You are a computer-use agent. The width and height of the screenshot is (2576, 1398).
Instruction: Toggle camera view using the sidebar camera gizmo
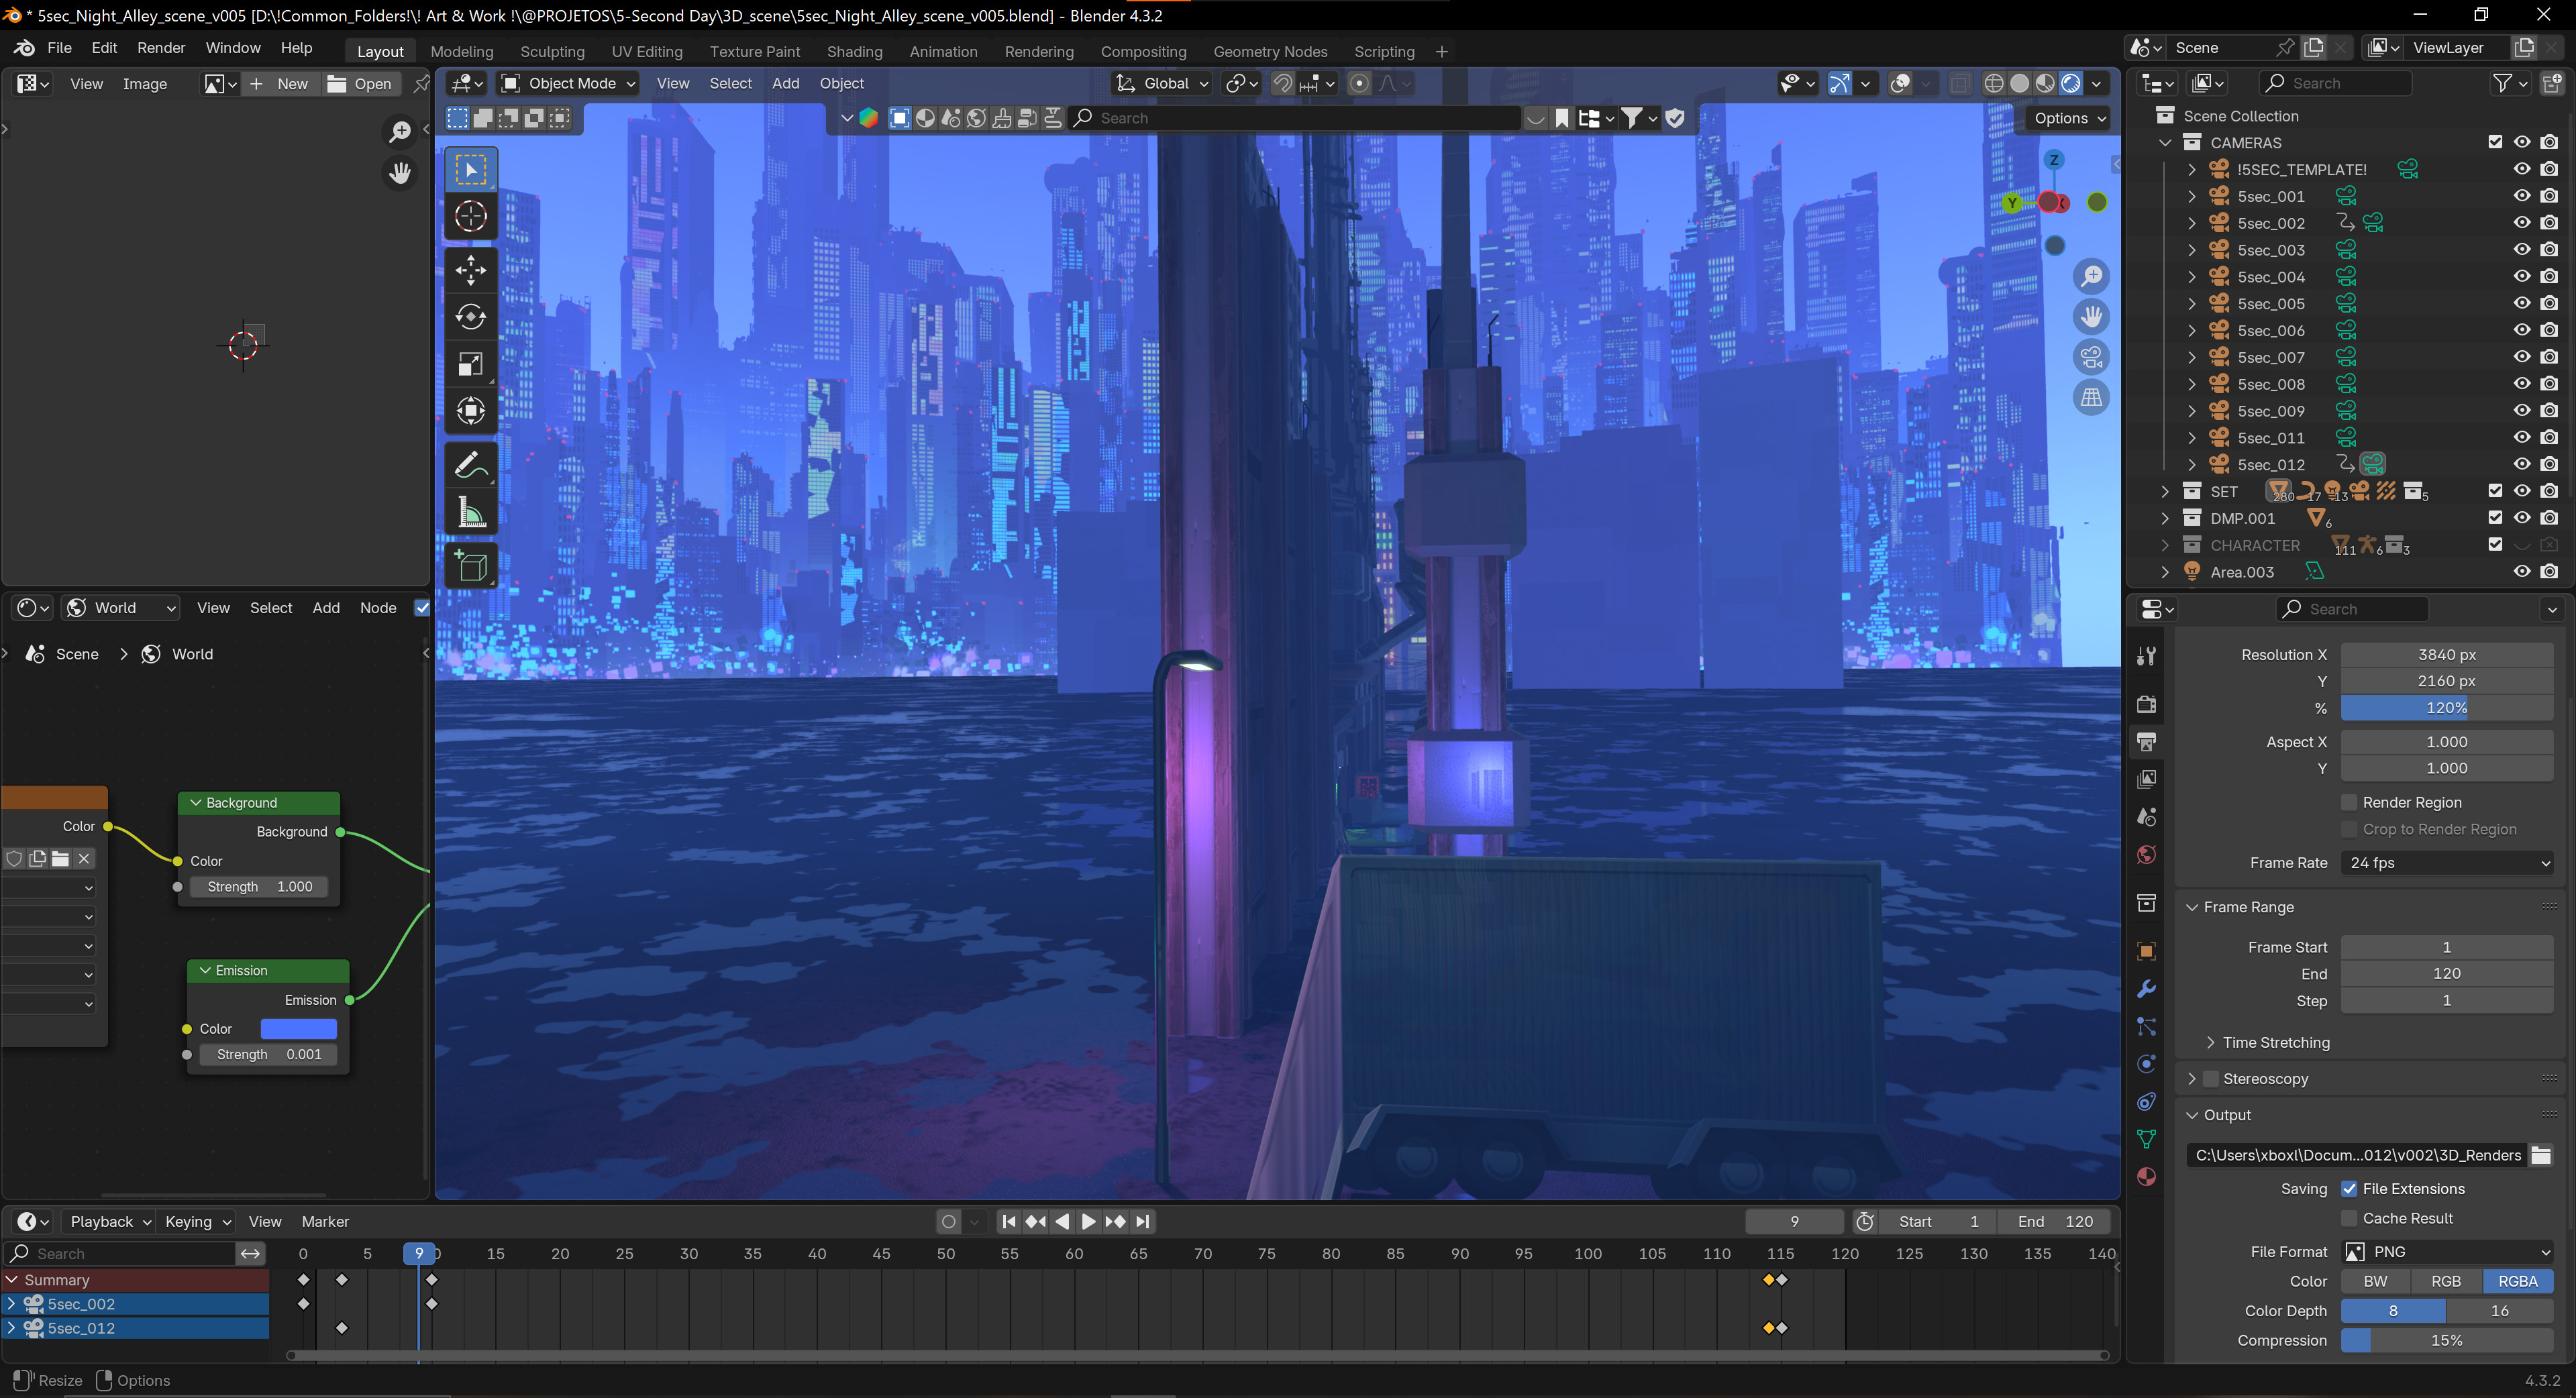coord(2092,357)
